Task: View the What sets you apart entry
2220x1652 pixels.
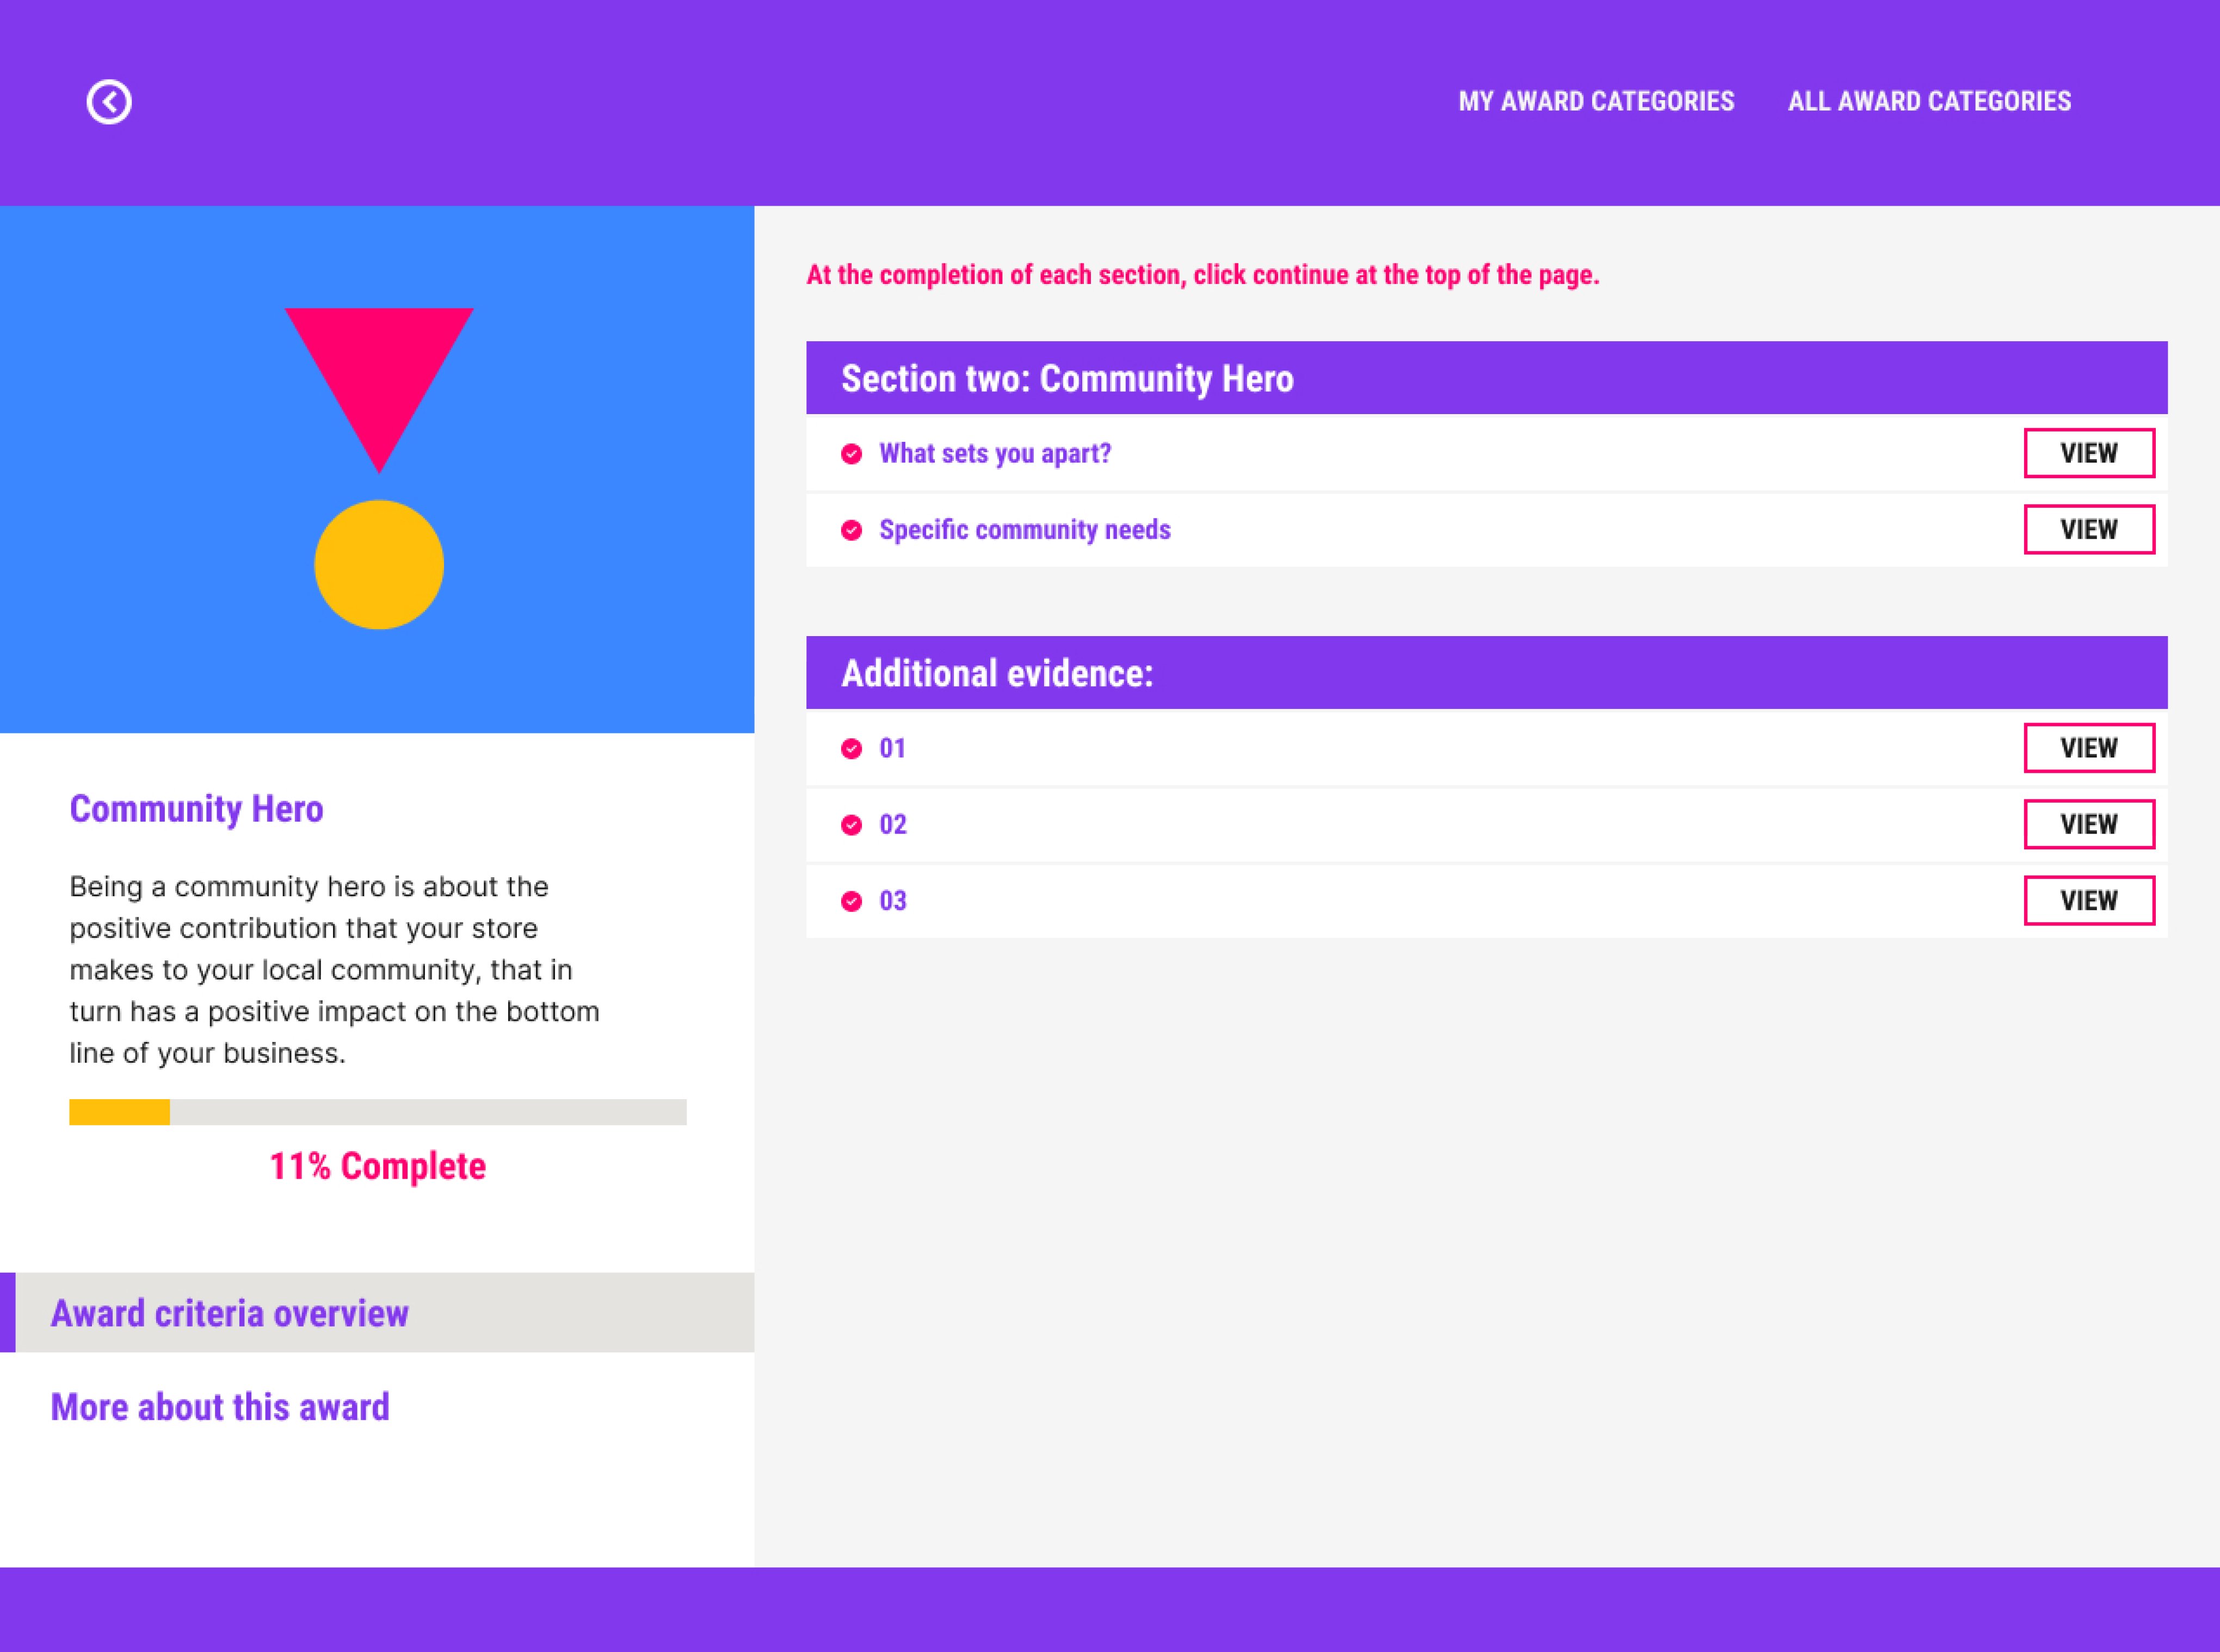Action: [2089, 453]
